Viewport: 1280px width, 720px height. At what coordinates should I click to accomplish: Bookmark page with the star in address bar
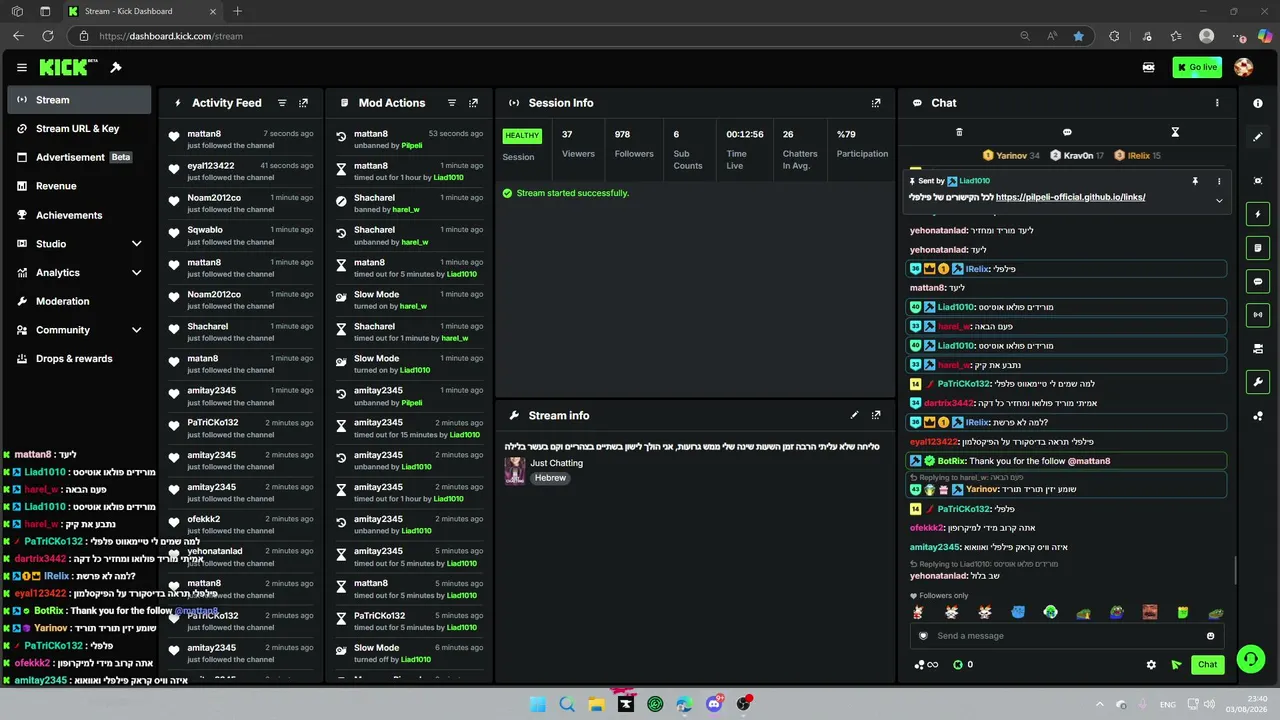click(1078, 36)
